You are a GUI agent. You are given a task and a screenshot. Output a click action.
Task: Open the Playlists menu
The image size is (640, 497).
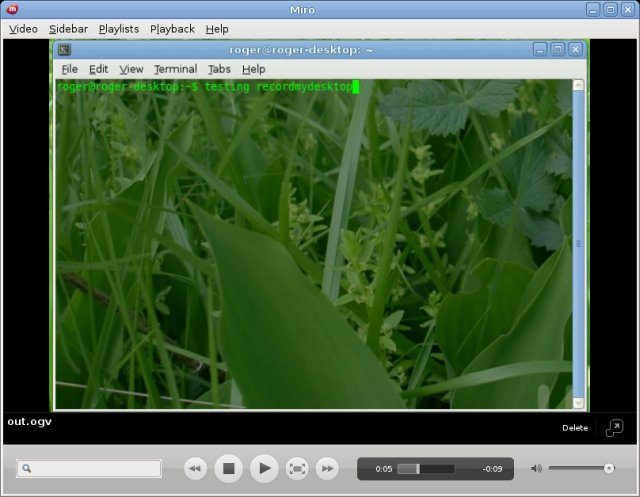pyautogui.click(x=119, y=29)
